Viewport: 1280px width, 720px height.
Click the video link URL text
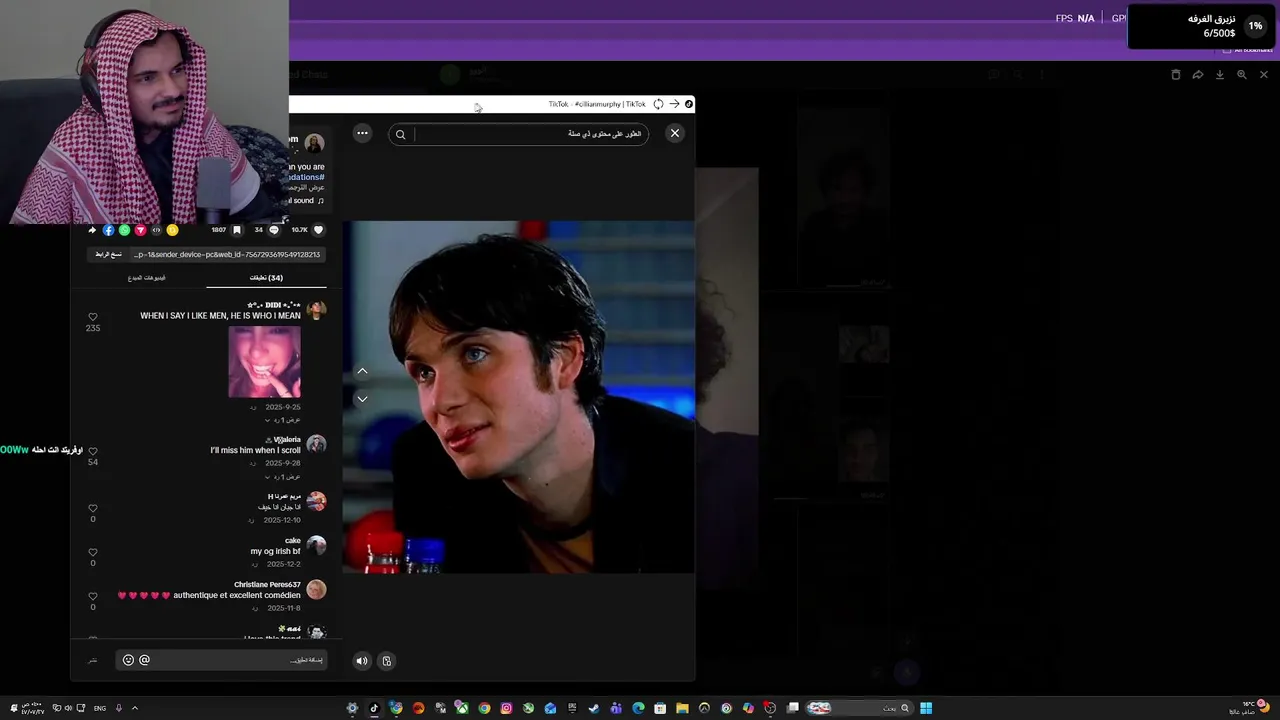pos(227,254)
